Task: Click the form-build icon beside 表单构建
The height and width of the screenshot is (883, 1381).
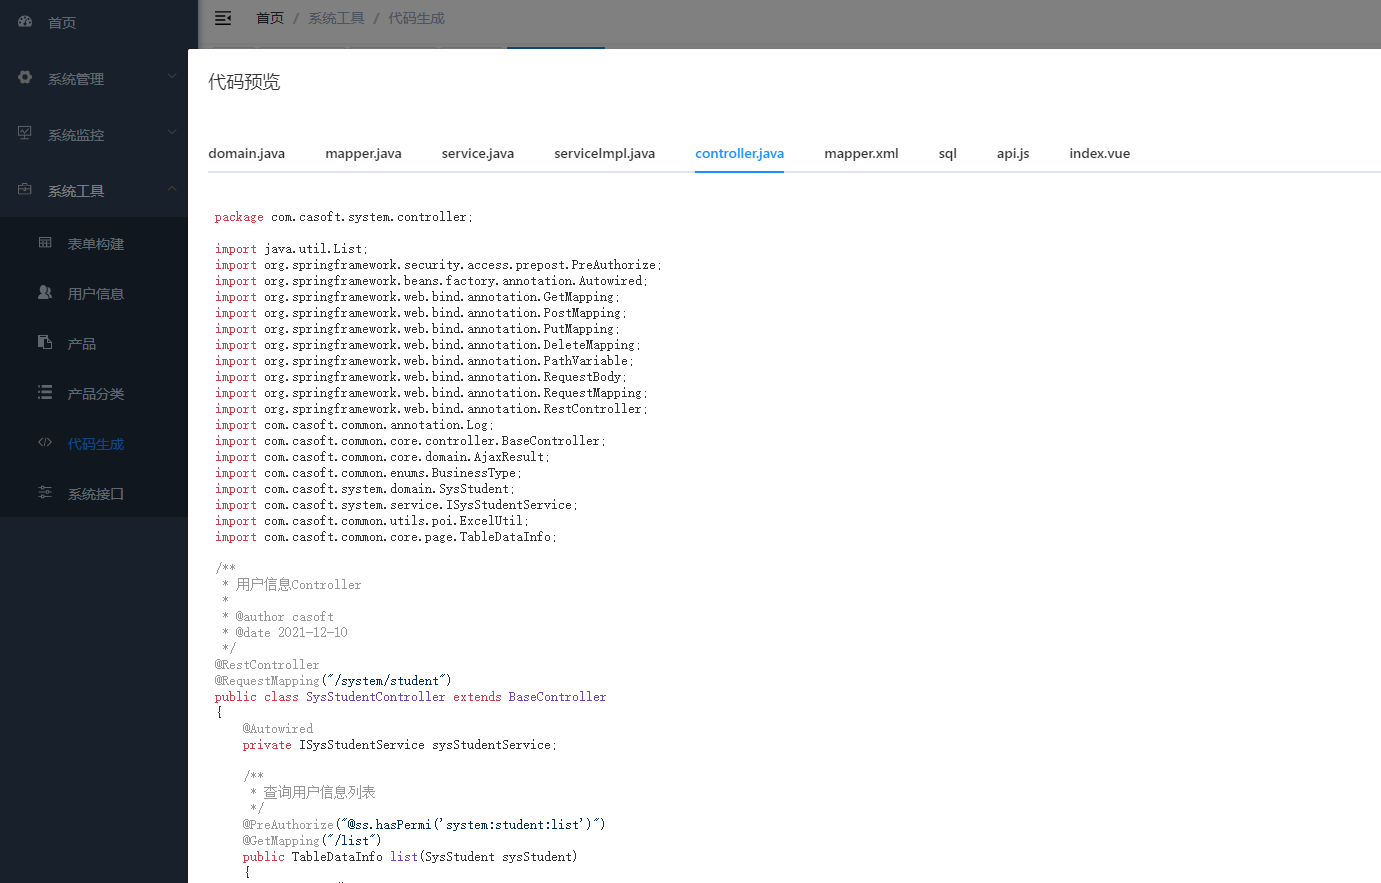Action: click(x=45, y=242)
